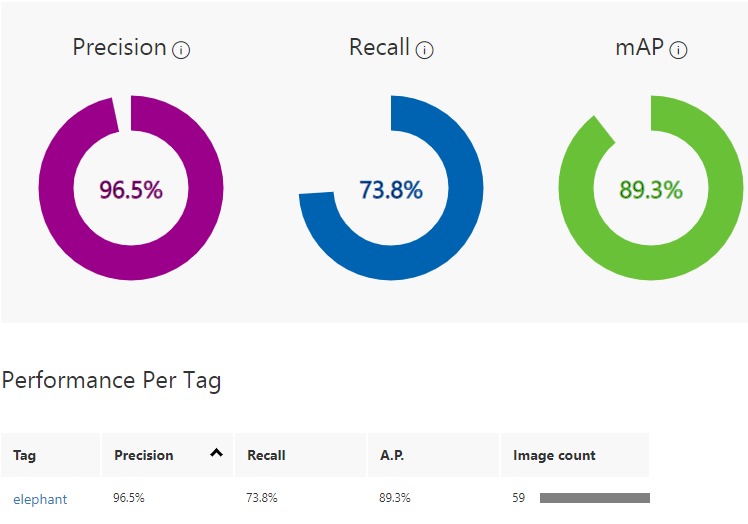Click the 89.3% value in the mAP donut

(651, 189)
